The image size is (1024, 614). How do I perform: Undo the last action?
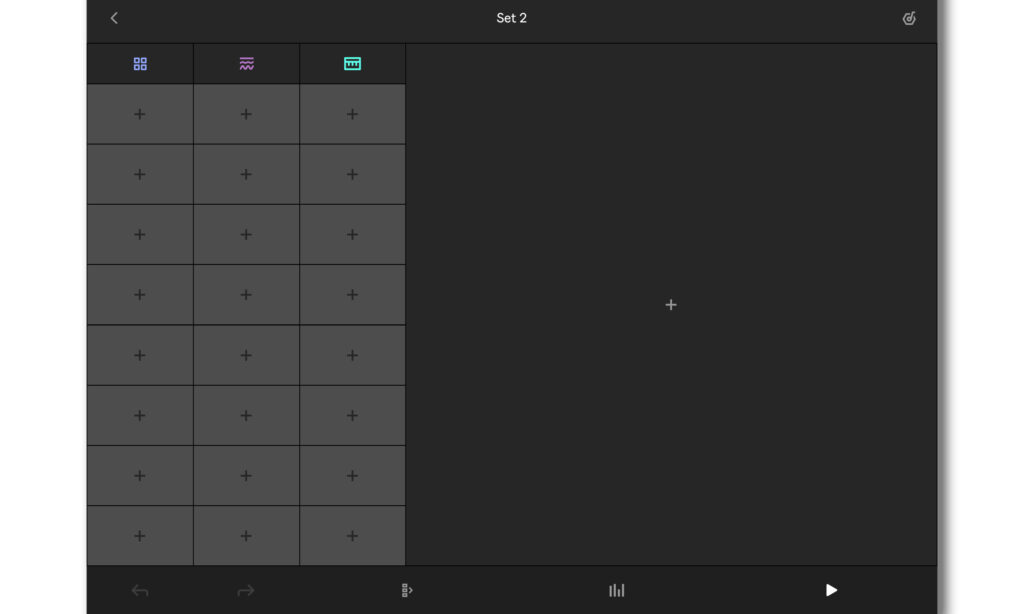(x=140, y=590)
